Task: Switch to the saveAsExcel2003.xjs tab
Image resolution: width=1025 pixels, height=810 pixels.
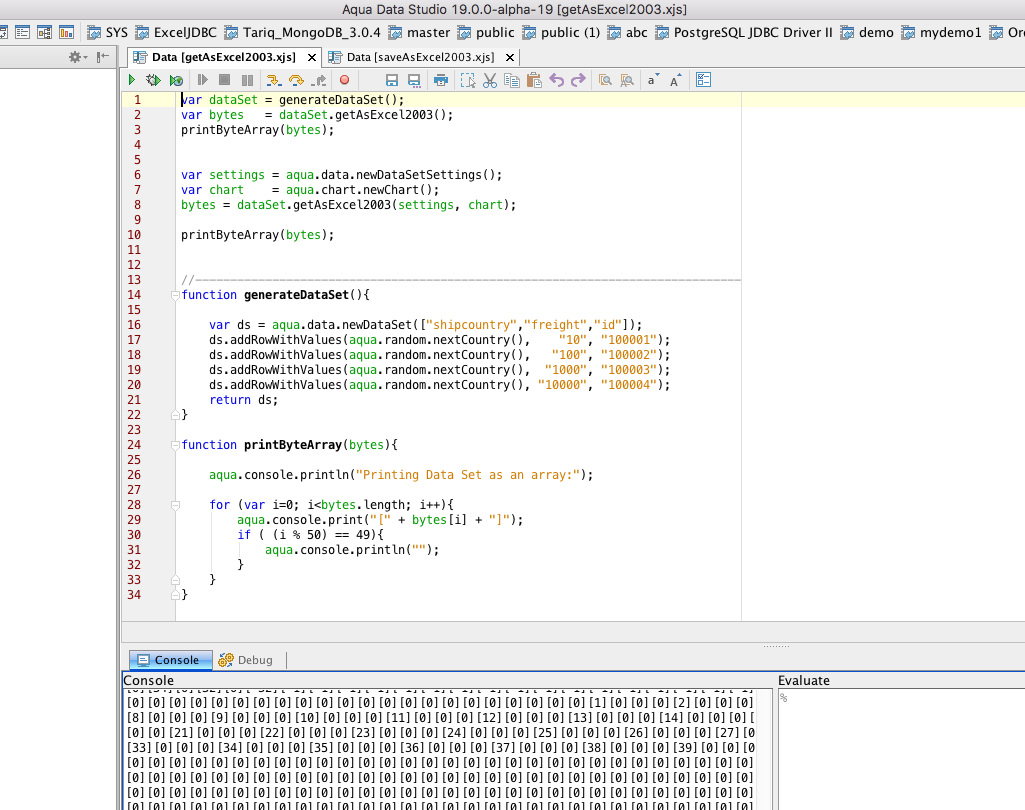Action: (x=420, y=58)
